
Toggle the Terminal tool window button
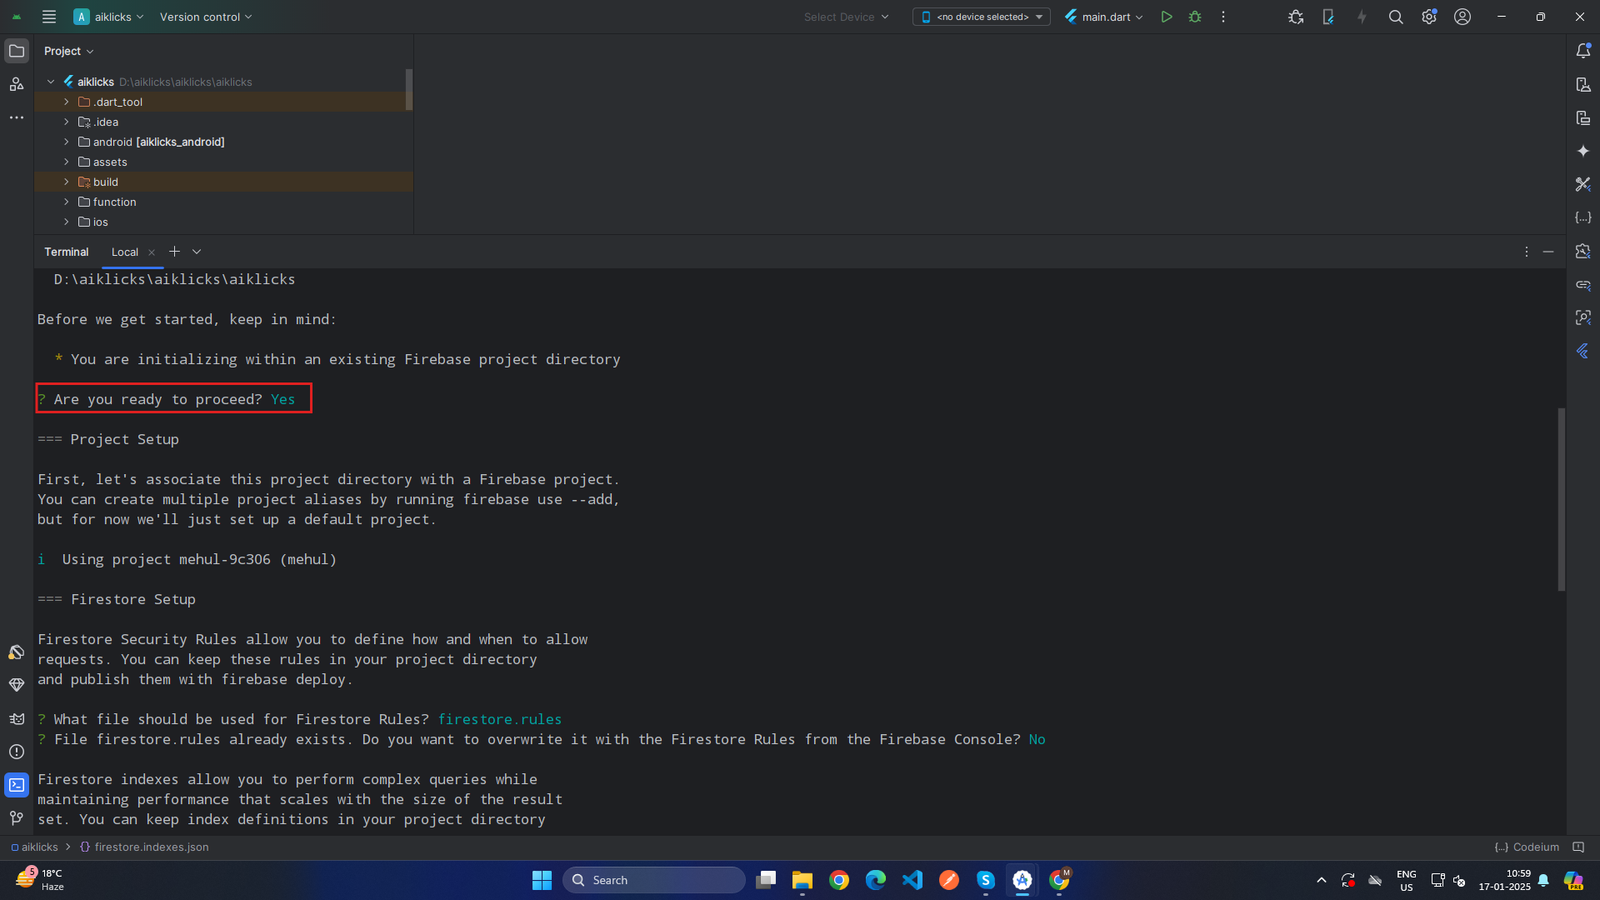coord(16,785)
